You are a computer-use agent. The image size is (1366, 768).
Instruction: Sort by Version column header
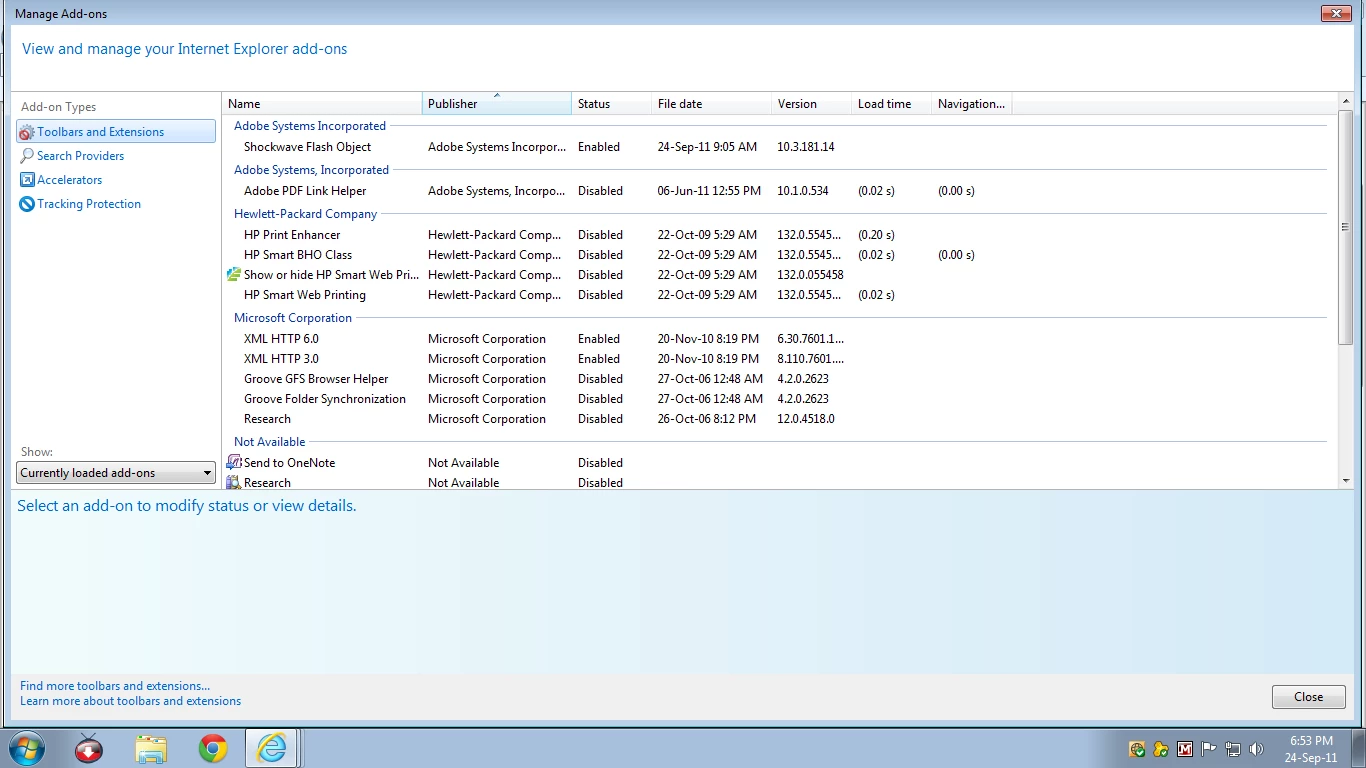tap(811, 103)
